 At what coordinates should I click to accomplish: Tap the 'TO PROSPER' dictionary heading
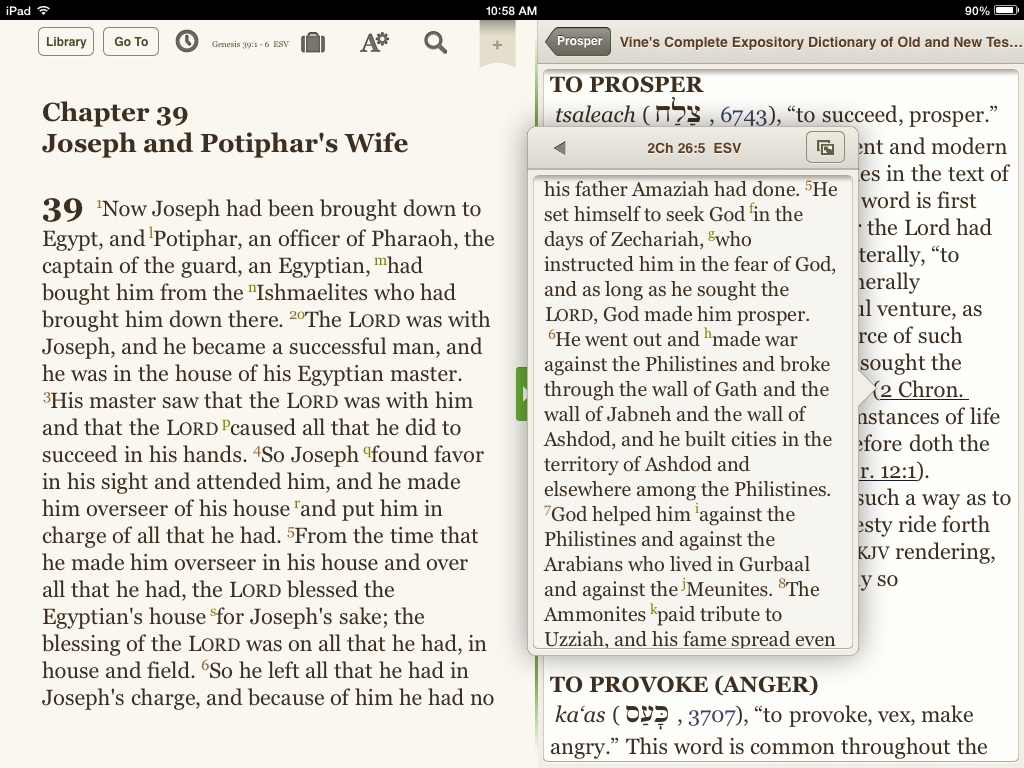click(x=626, y=85)
